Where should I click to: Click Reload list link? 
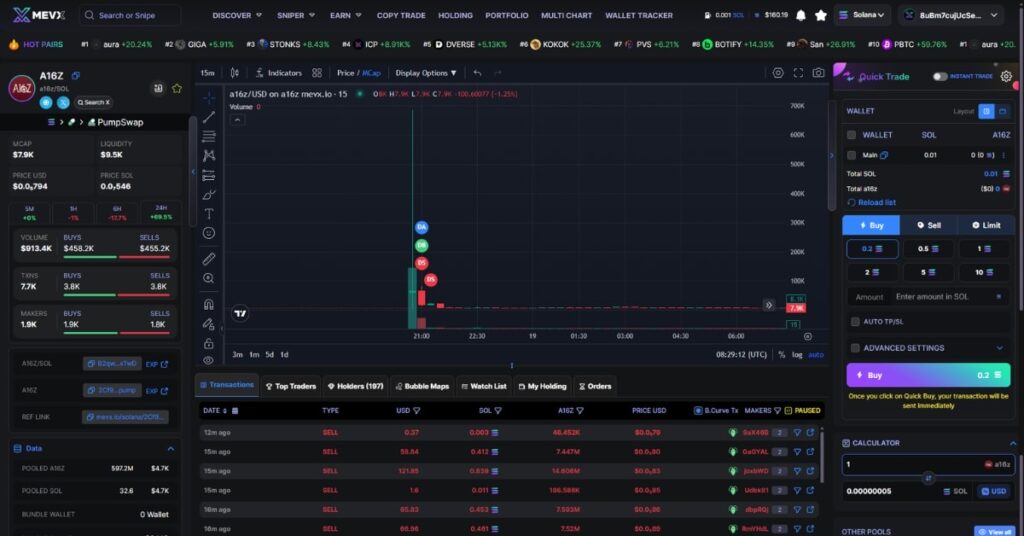[x=872, y=203]
